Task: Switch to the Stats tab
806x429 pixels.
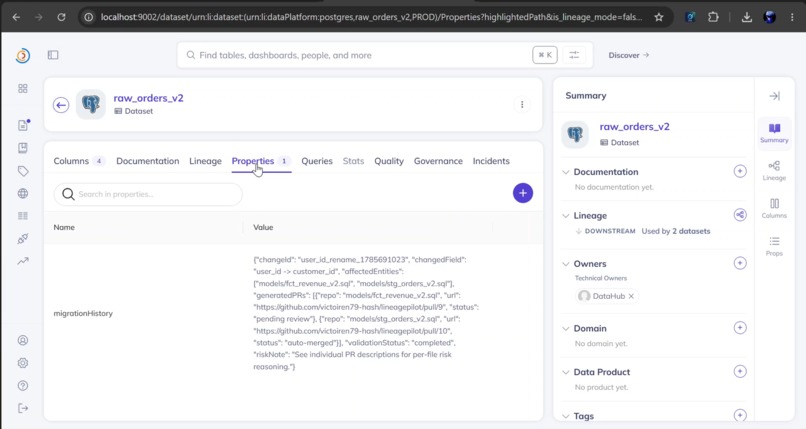Action: point(353,161)
